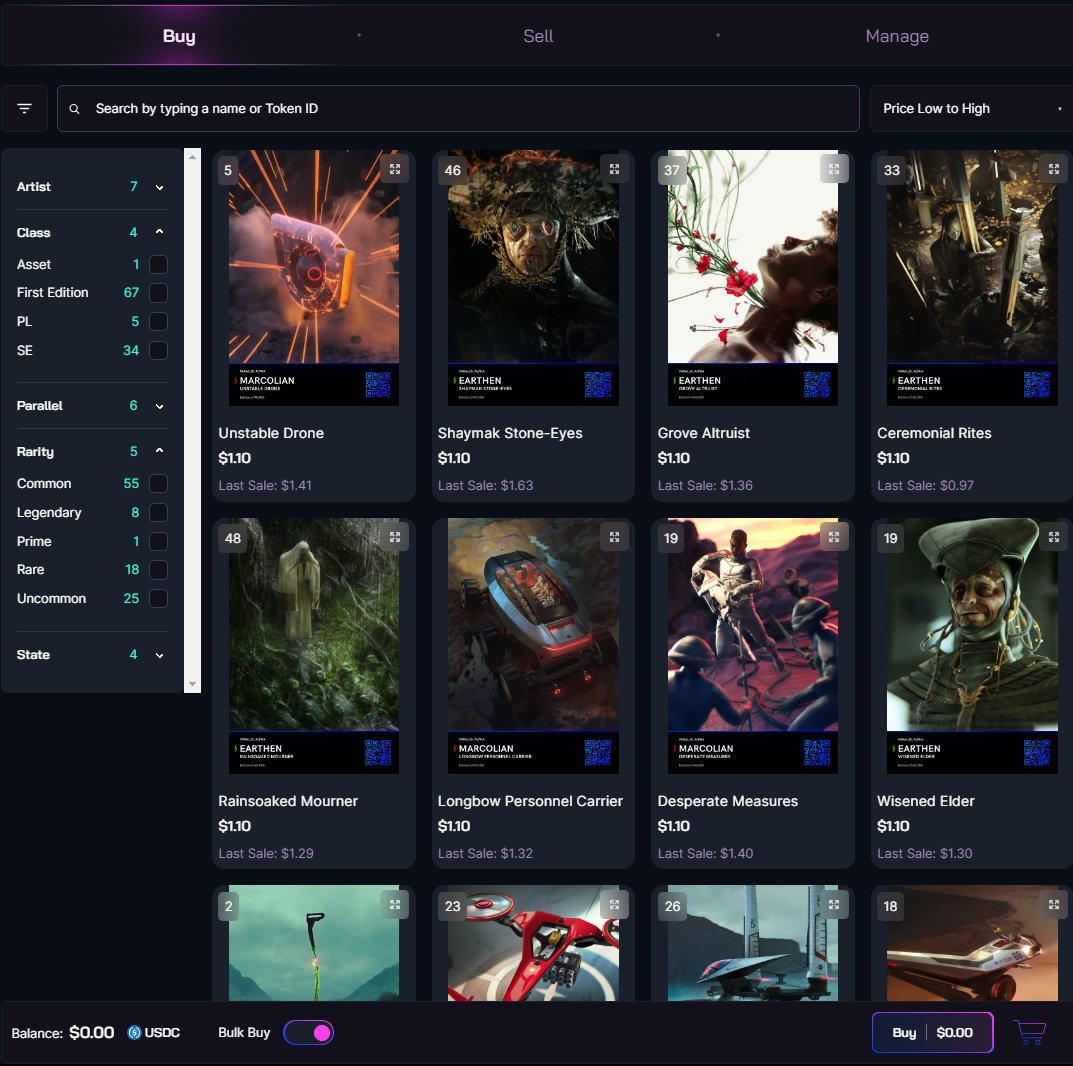Image resolution: width=1073 pixels, height=1066 pixels.
Task: Click the filter panel scroll up arrow
Action: (192, 157)
